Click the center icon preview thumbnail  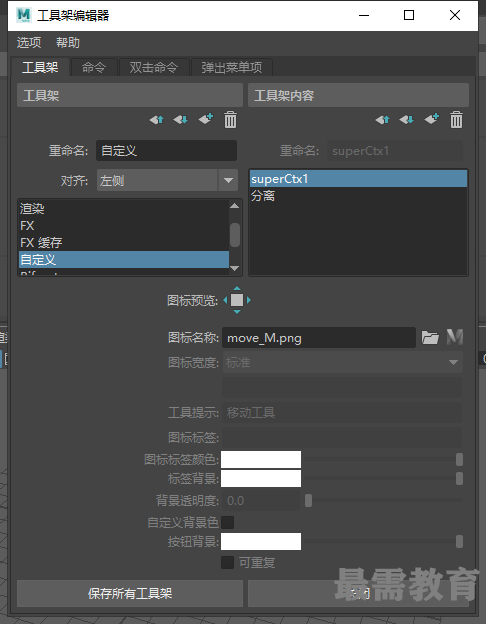click(237, 300)
